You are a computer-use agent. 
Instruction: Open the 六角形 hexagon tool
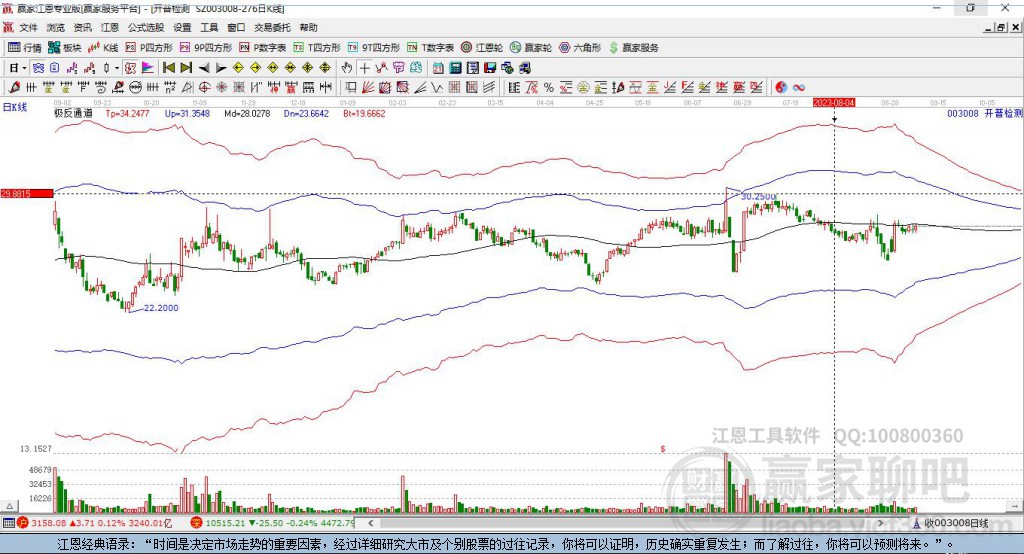[x=580, y=48]
